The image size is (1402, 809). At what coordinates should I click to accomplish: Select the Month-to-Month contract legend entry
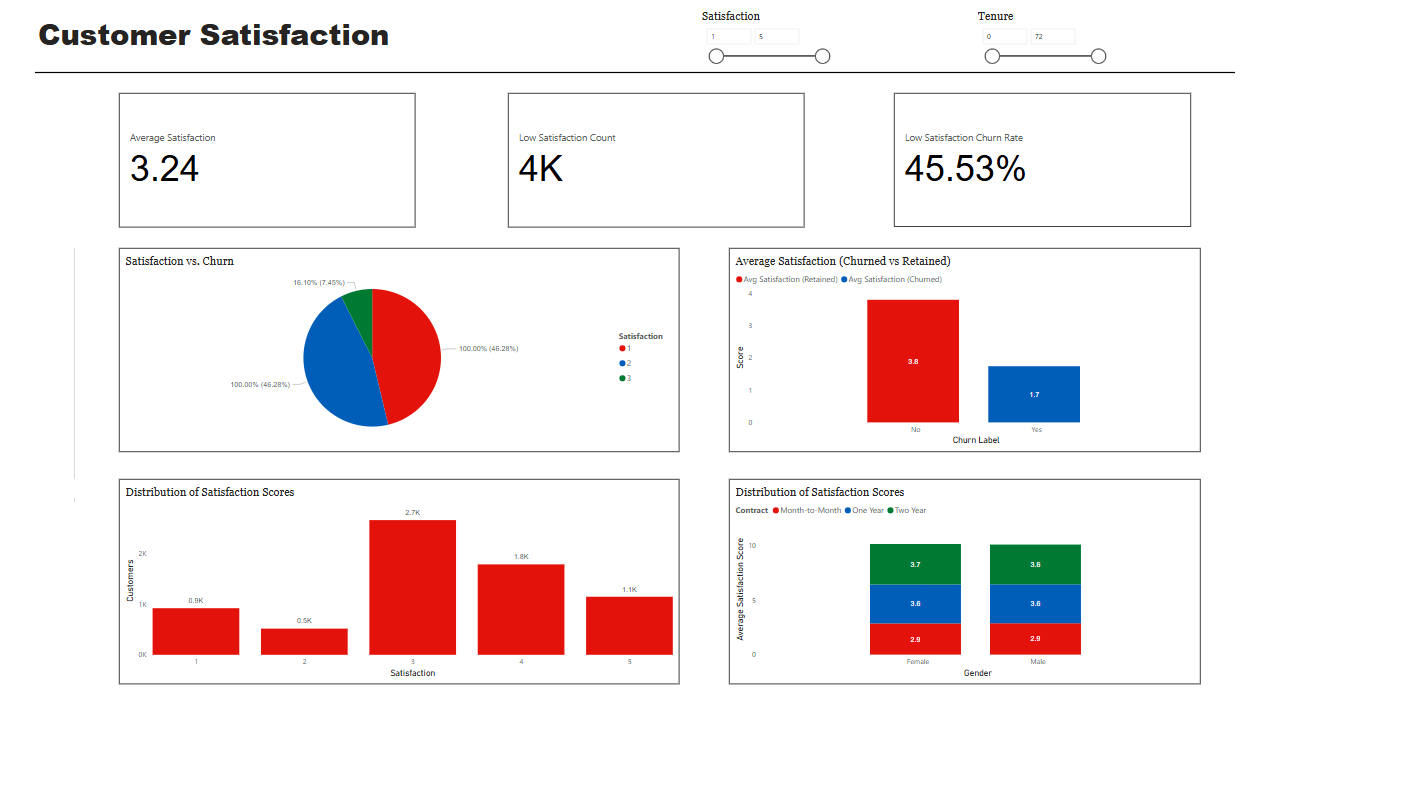pyautogui.click(x=807, y=511)
